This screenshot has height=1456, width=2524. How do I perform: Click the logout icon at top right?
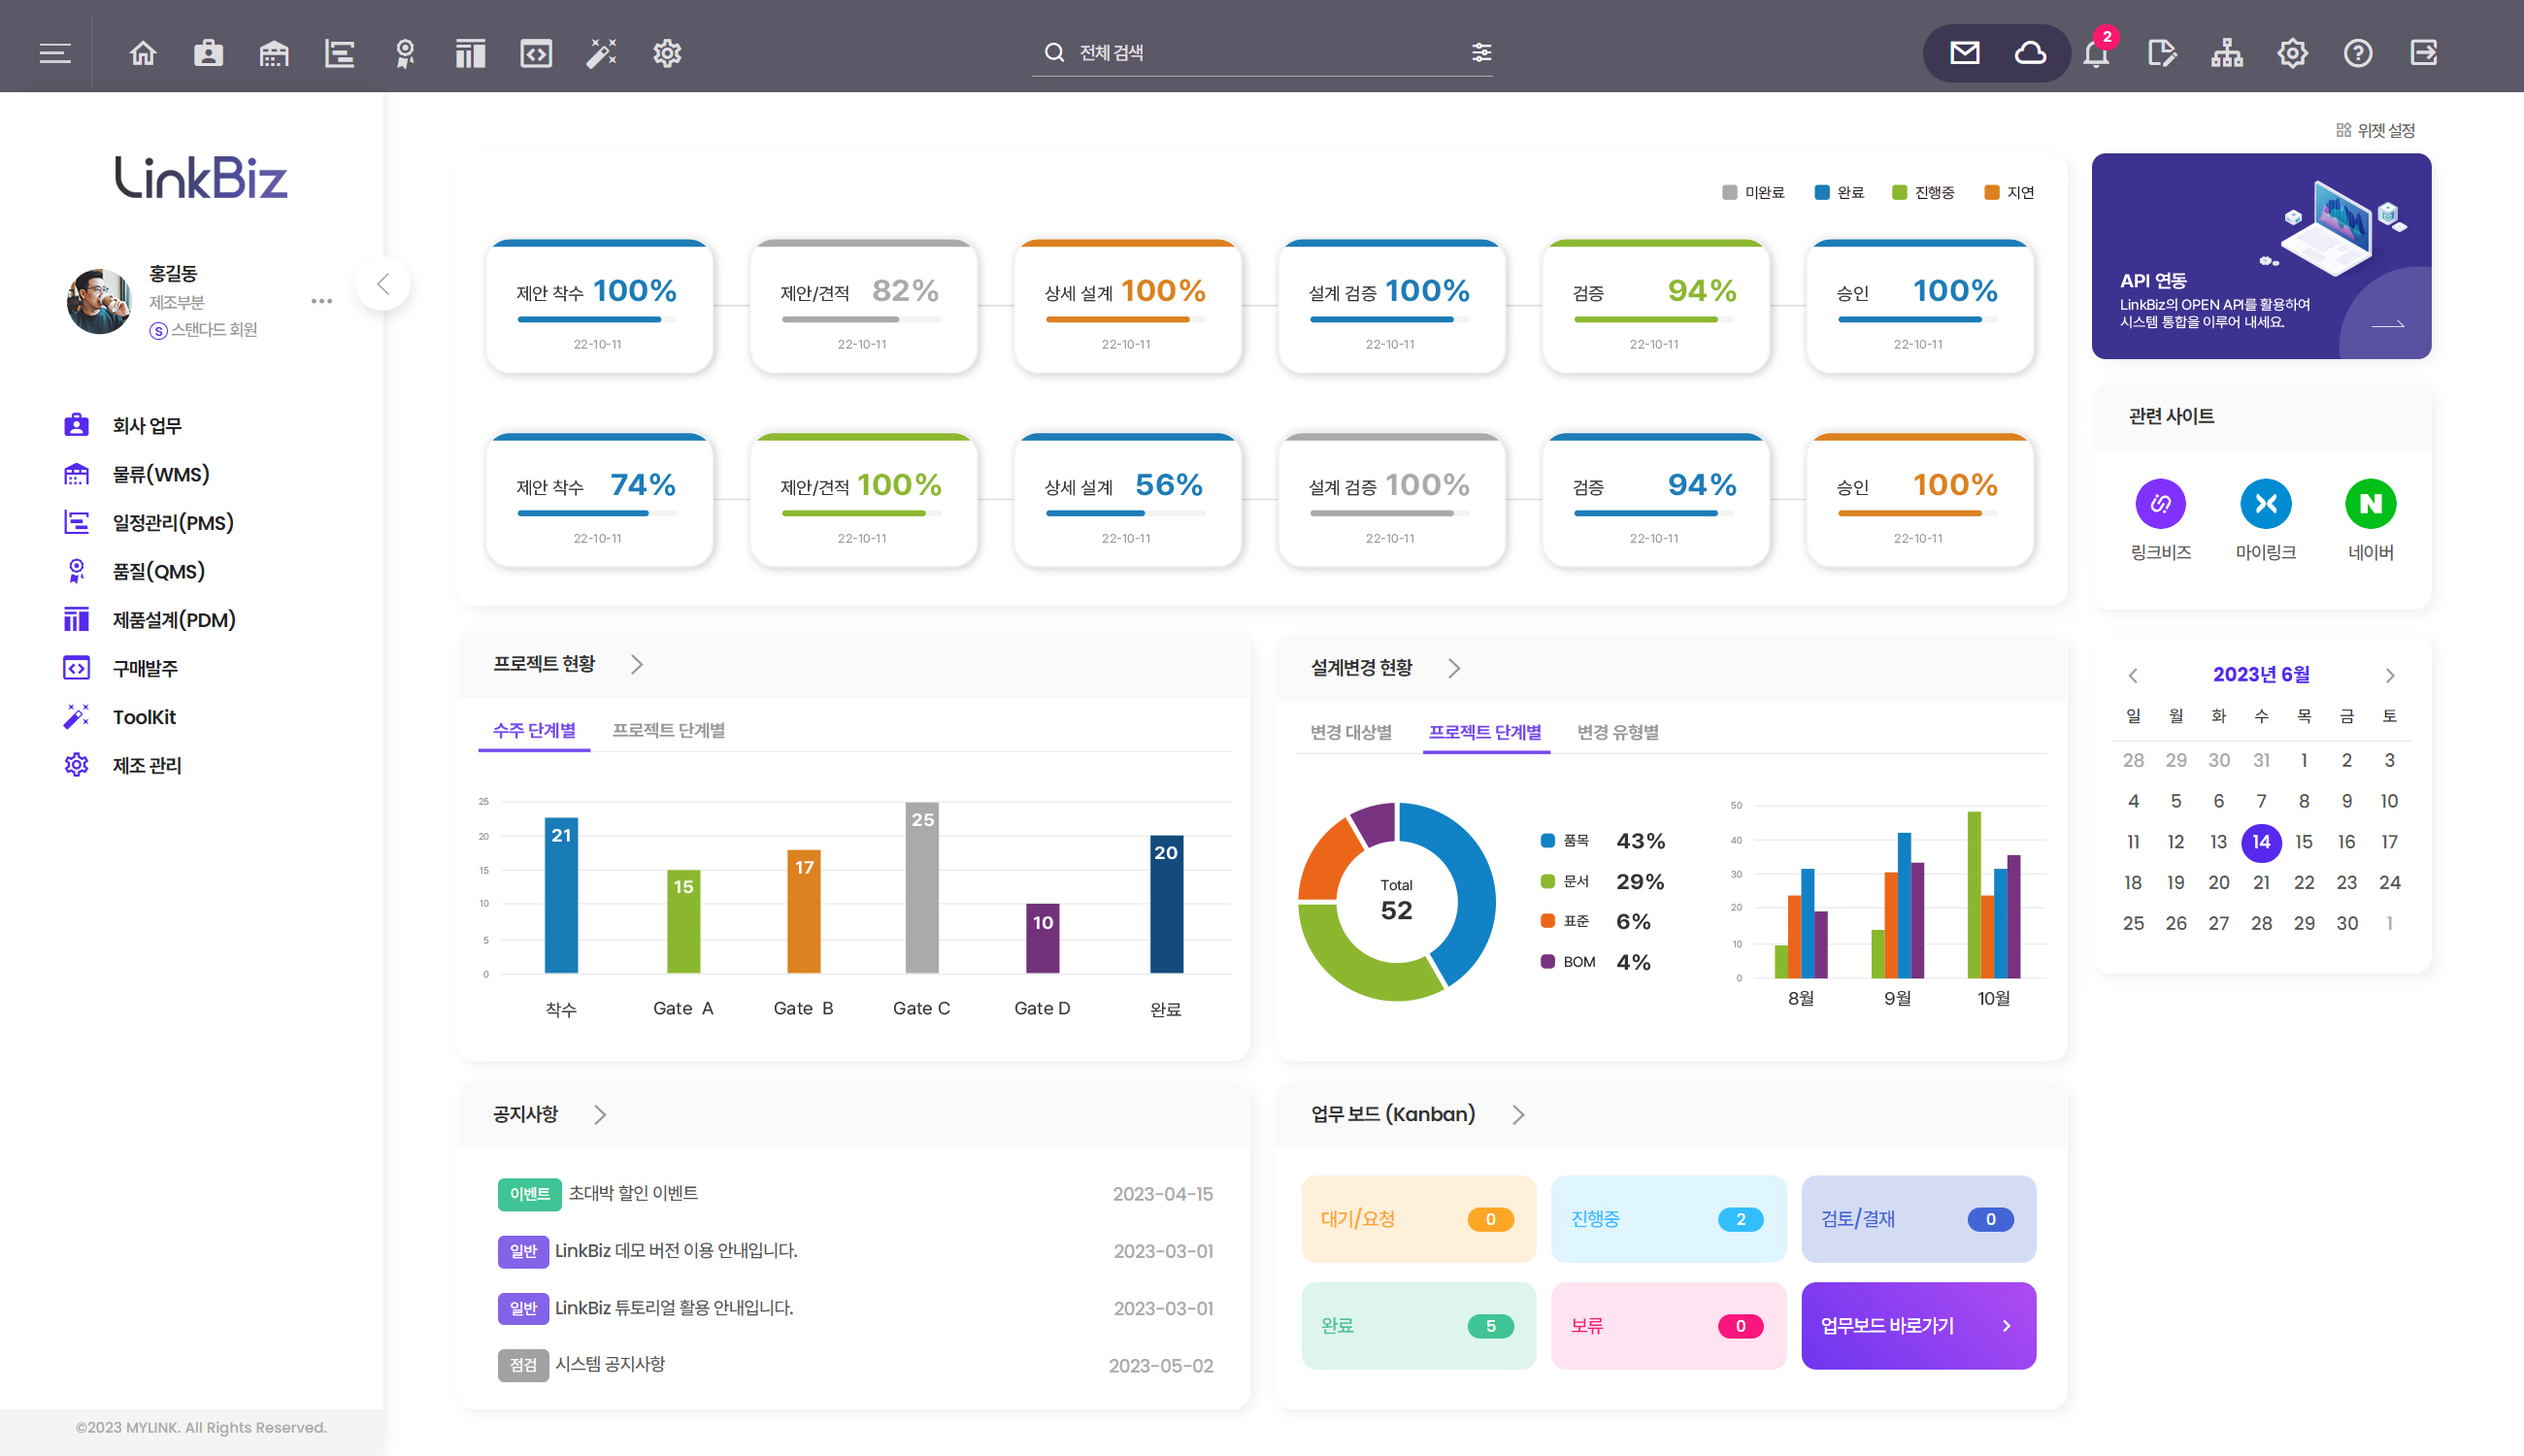(x=2423, y=53)
